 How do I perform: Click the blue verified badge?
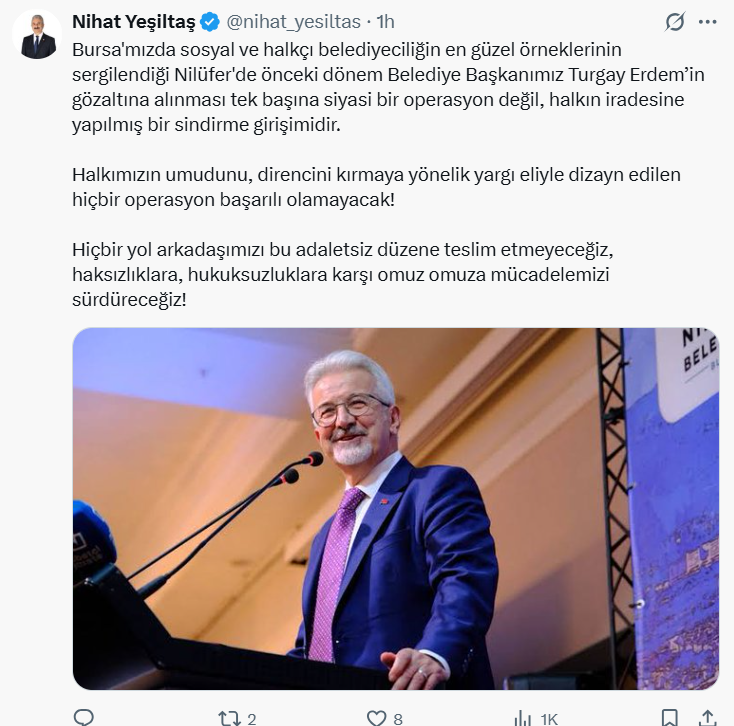click(210, 22)
